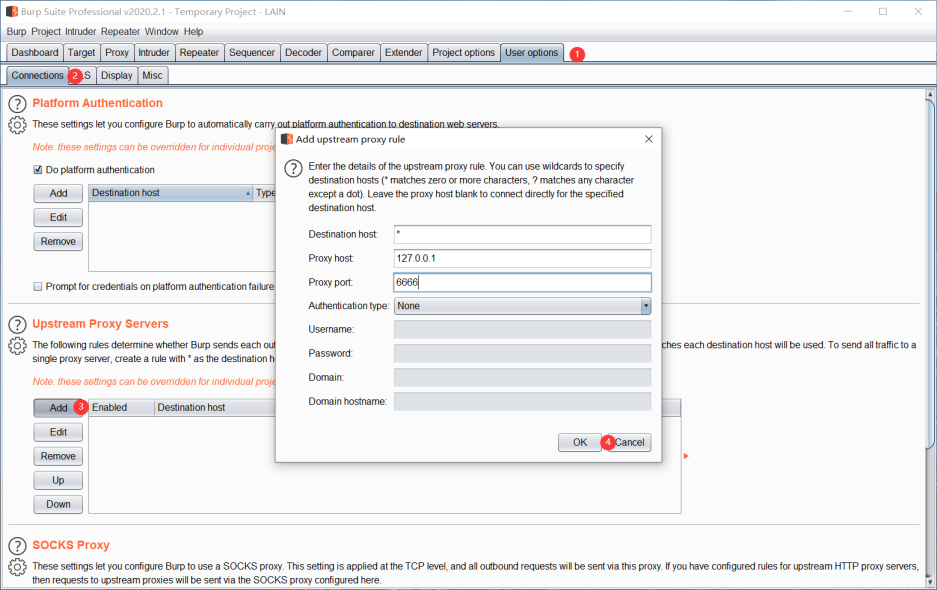Select the Misc sub-tab
The width and height of the screenshot is (937, 590).
coord(152,75)
